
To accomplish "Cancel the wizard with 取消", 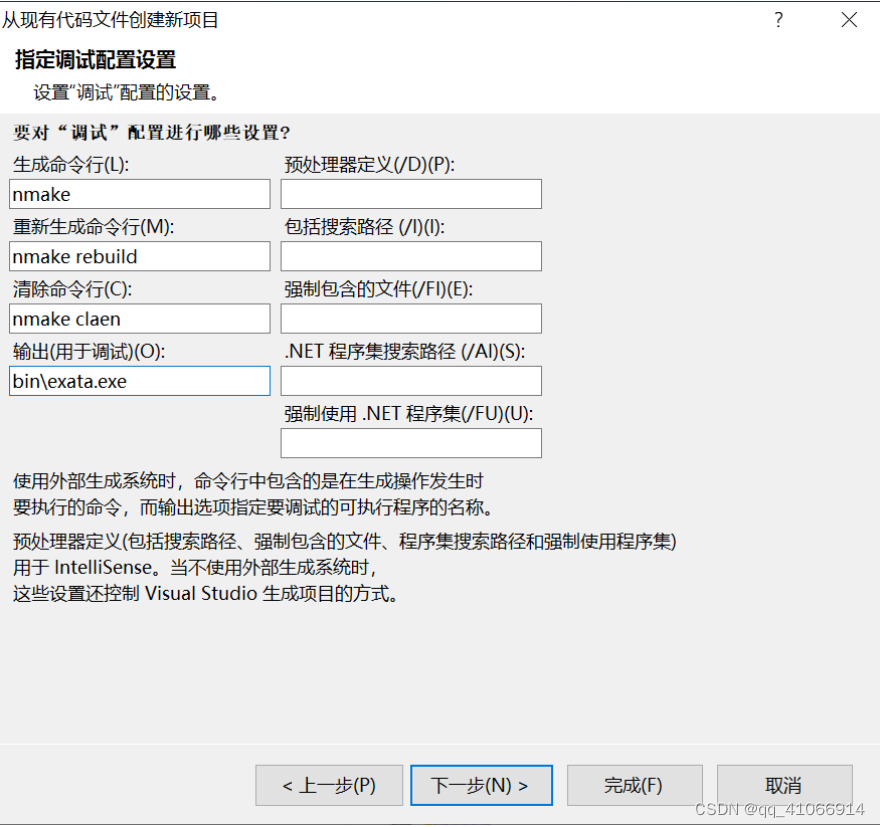I will click(784, 785).
